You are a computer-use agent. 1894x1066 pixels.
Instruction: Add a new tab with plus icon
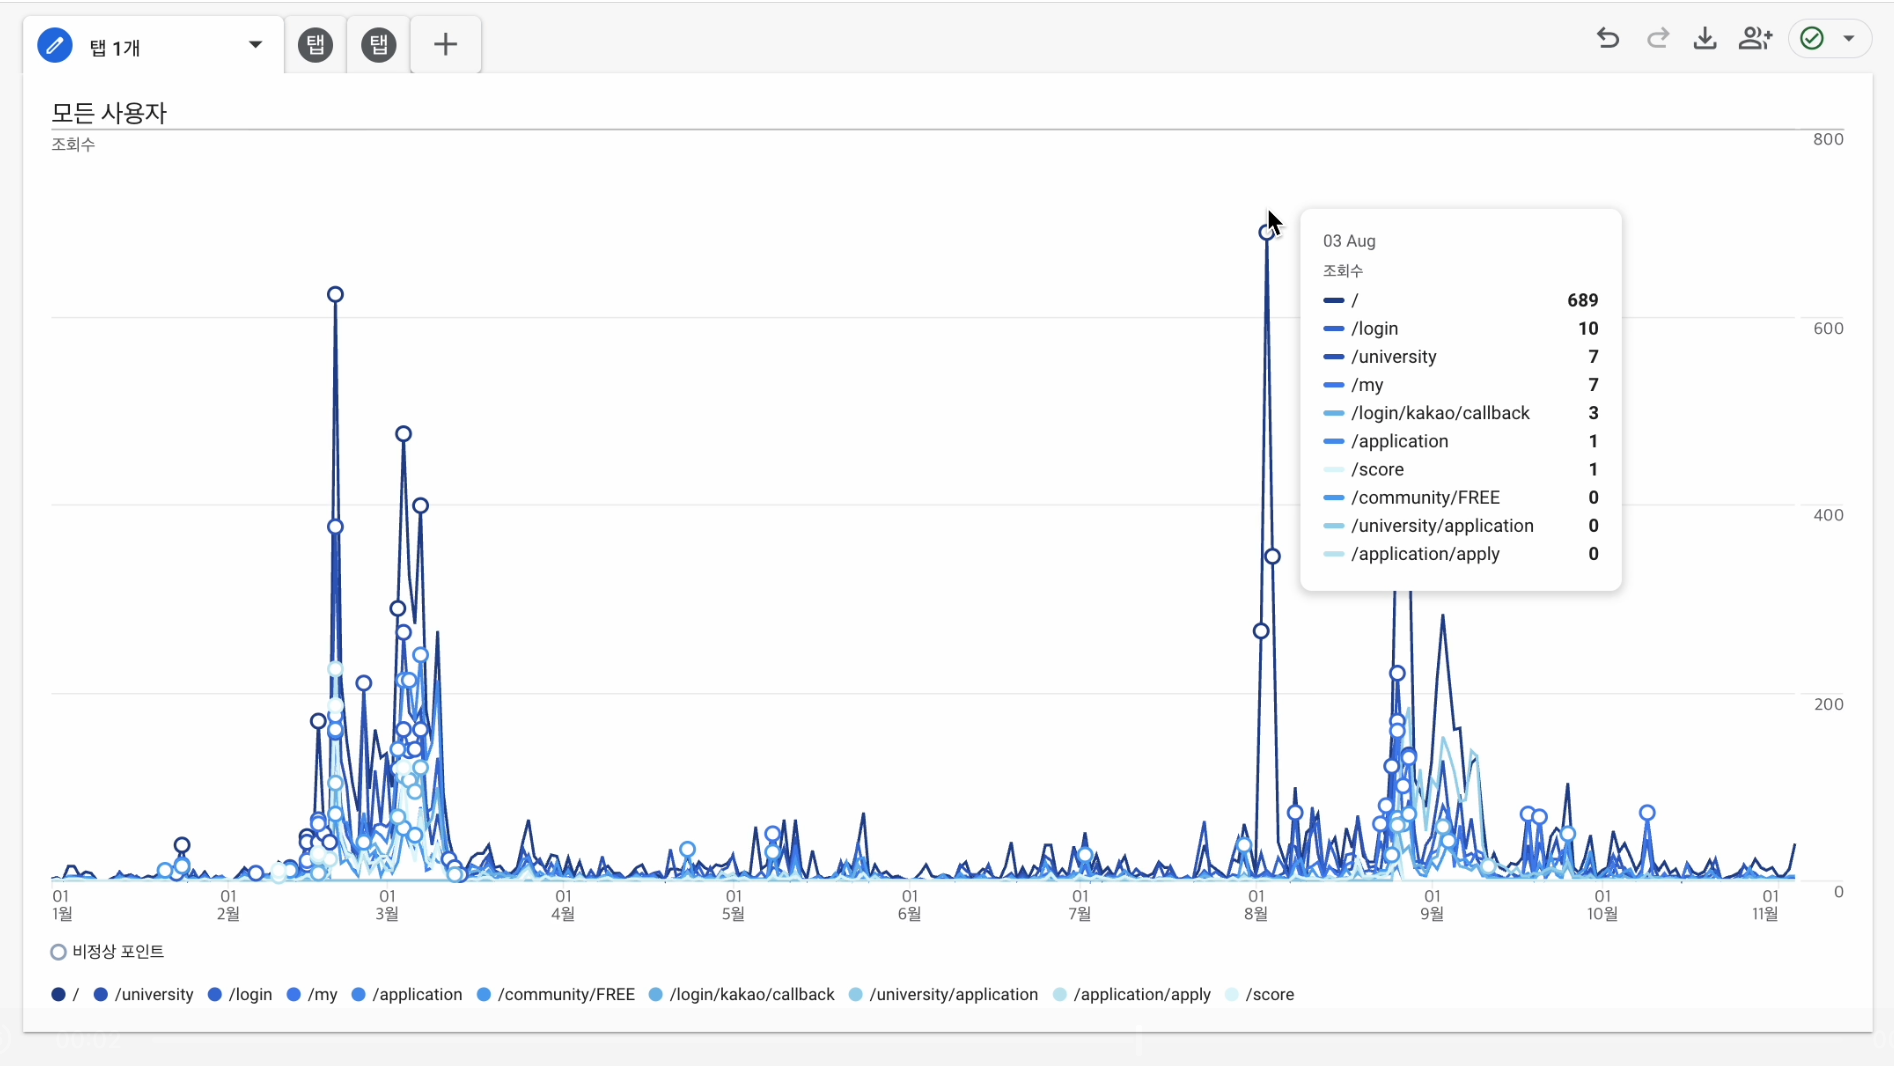(446, 45)
